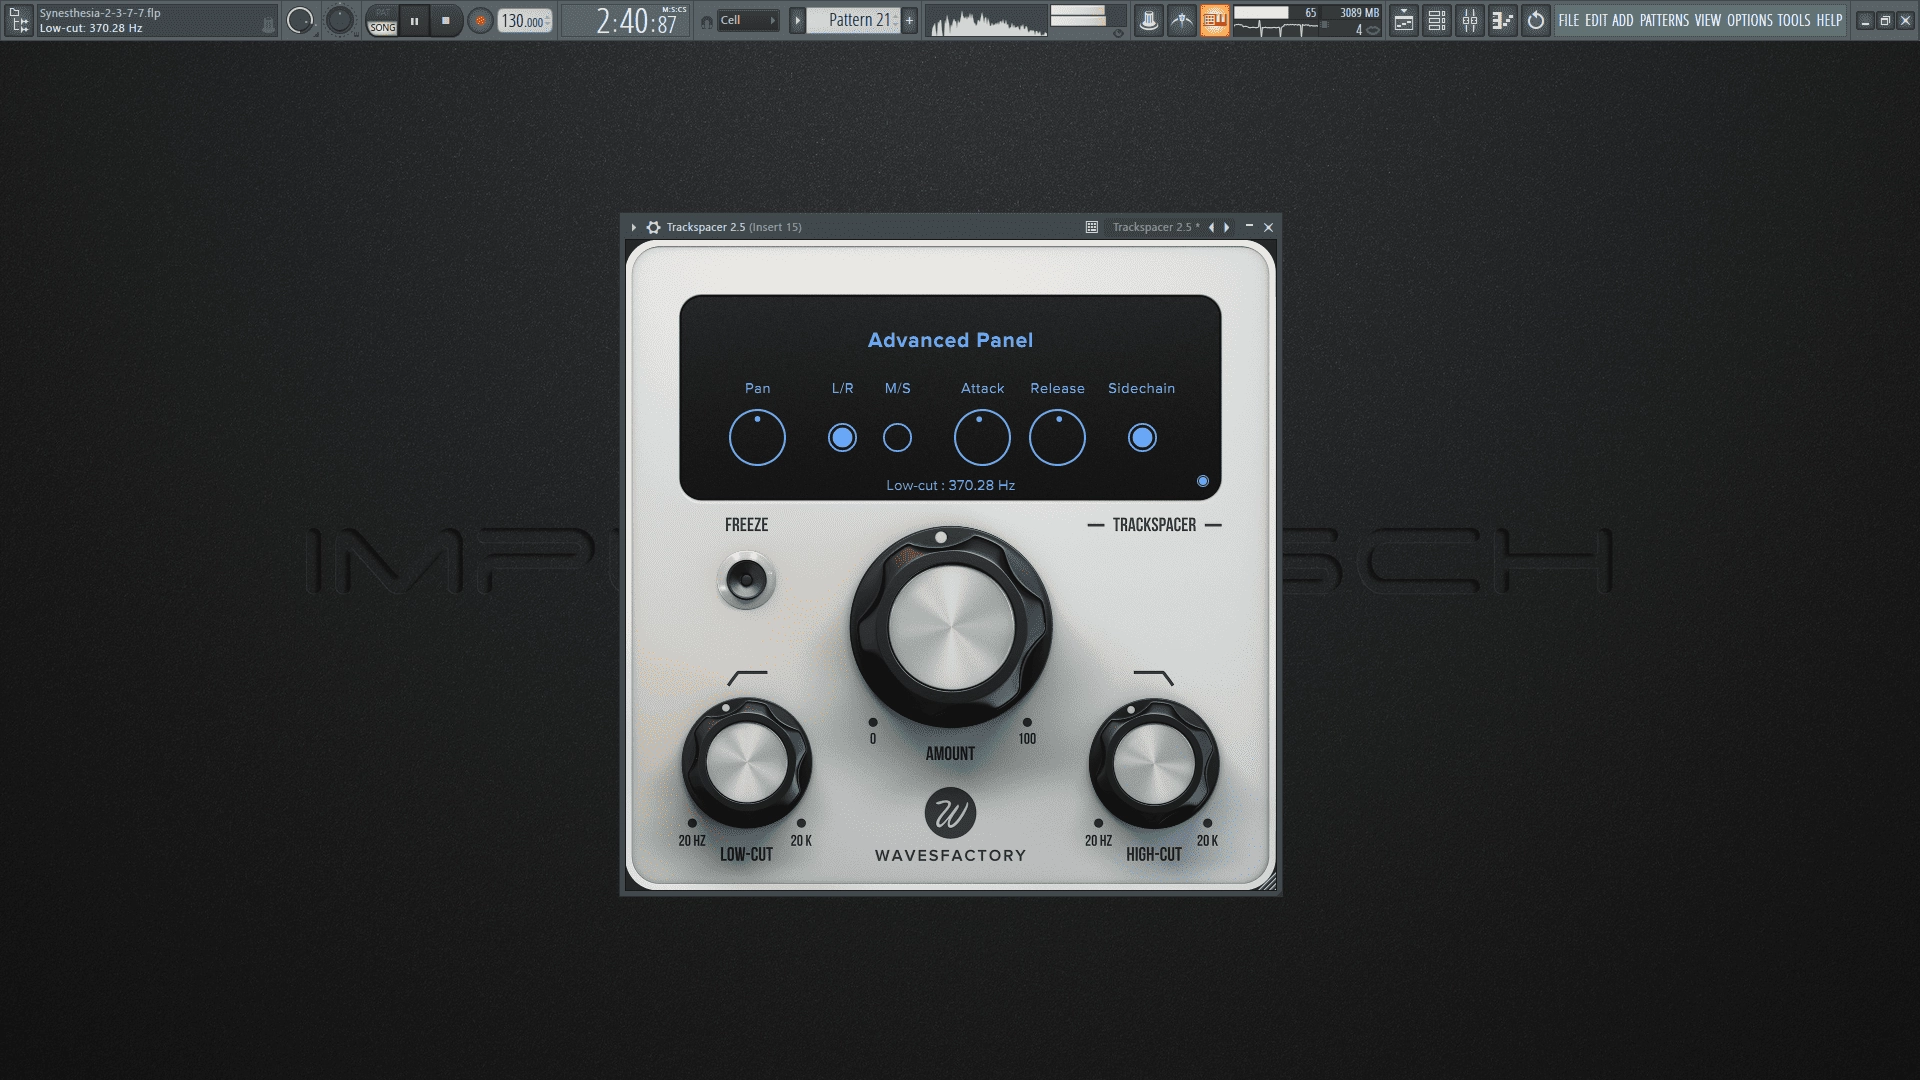Open the PATTERNS menu
This screenshot has width=1920, height=1080.
tap(1664, 20)
